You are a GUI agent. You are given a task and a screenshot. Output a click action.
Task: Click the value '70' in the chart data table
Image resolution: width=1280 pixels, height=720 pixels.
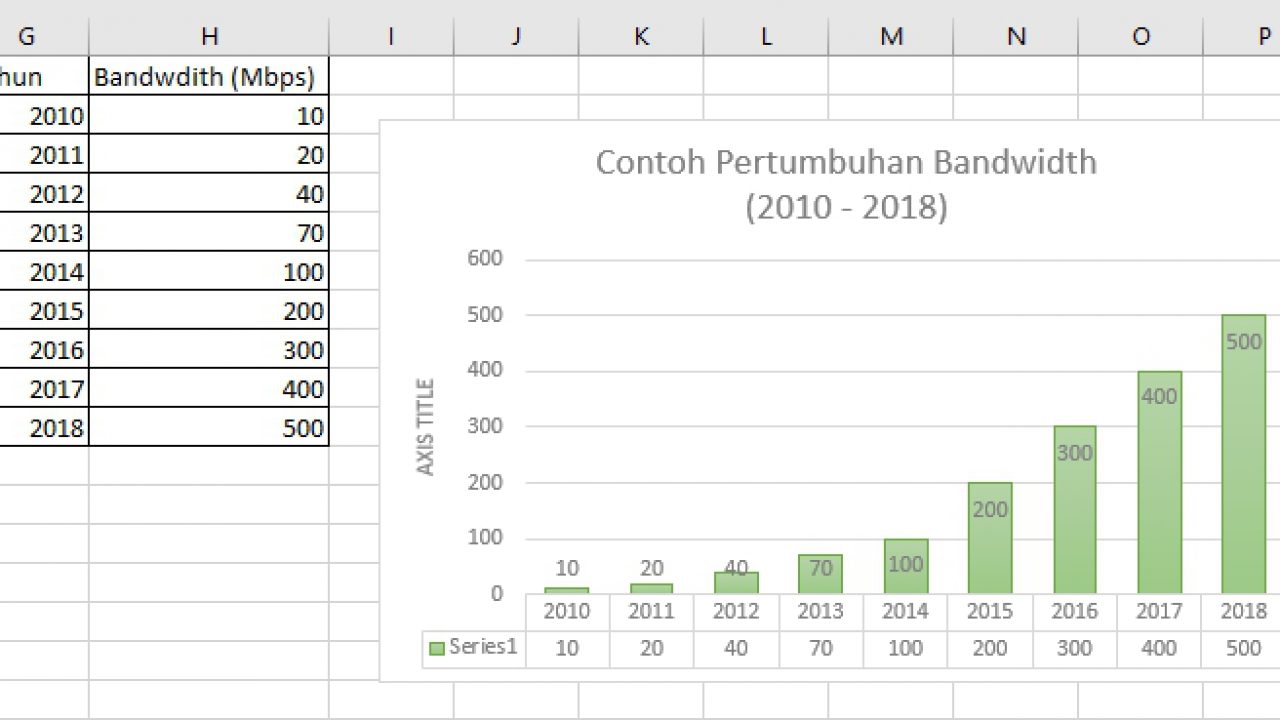820,648
